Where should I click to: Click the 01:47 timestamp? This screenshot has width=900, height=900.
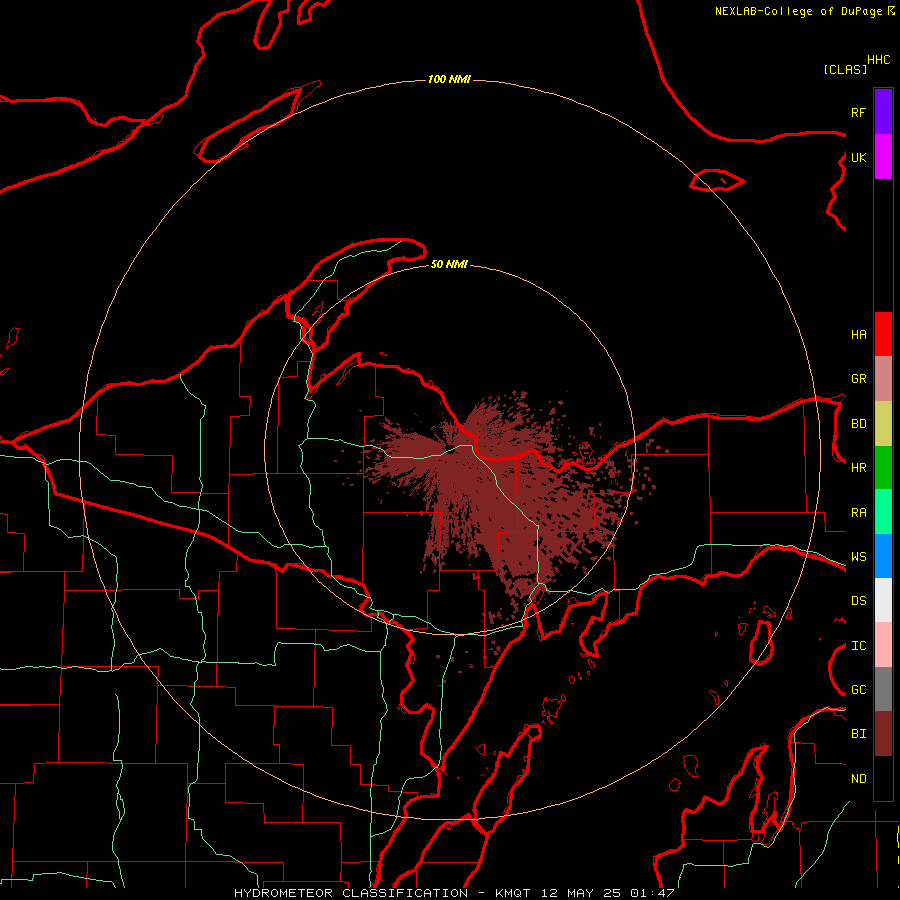[x=652, y=893]
